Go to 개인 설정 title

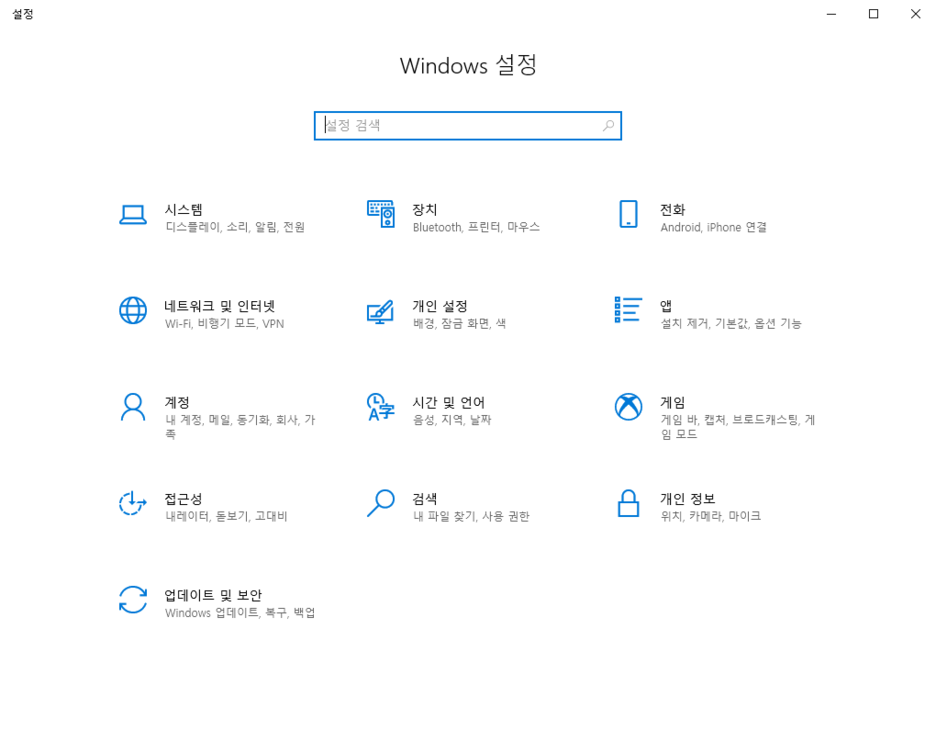(x=440, y=306)
